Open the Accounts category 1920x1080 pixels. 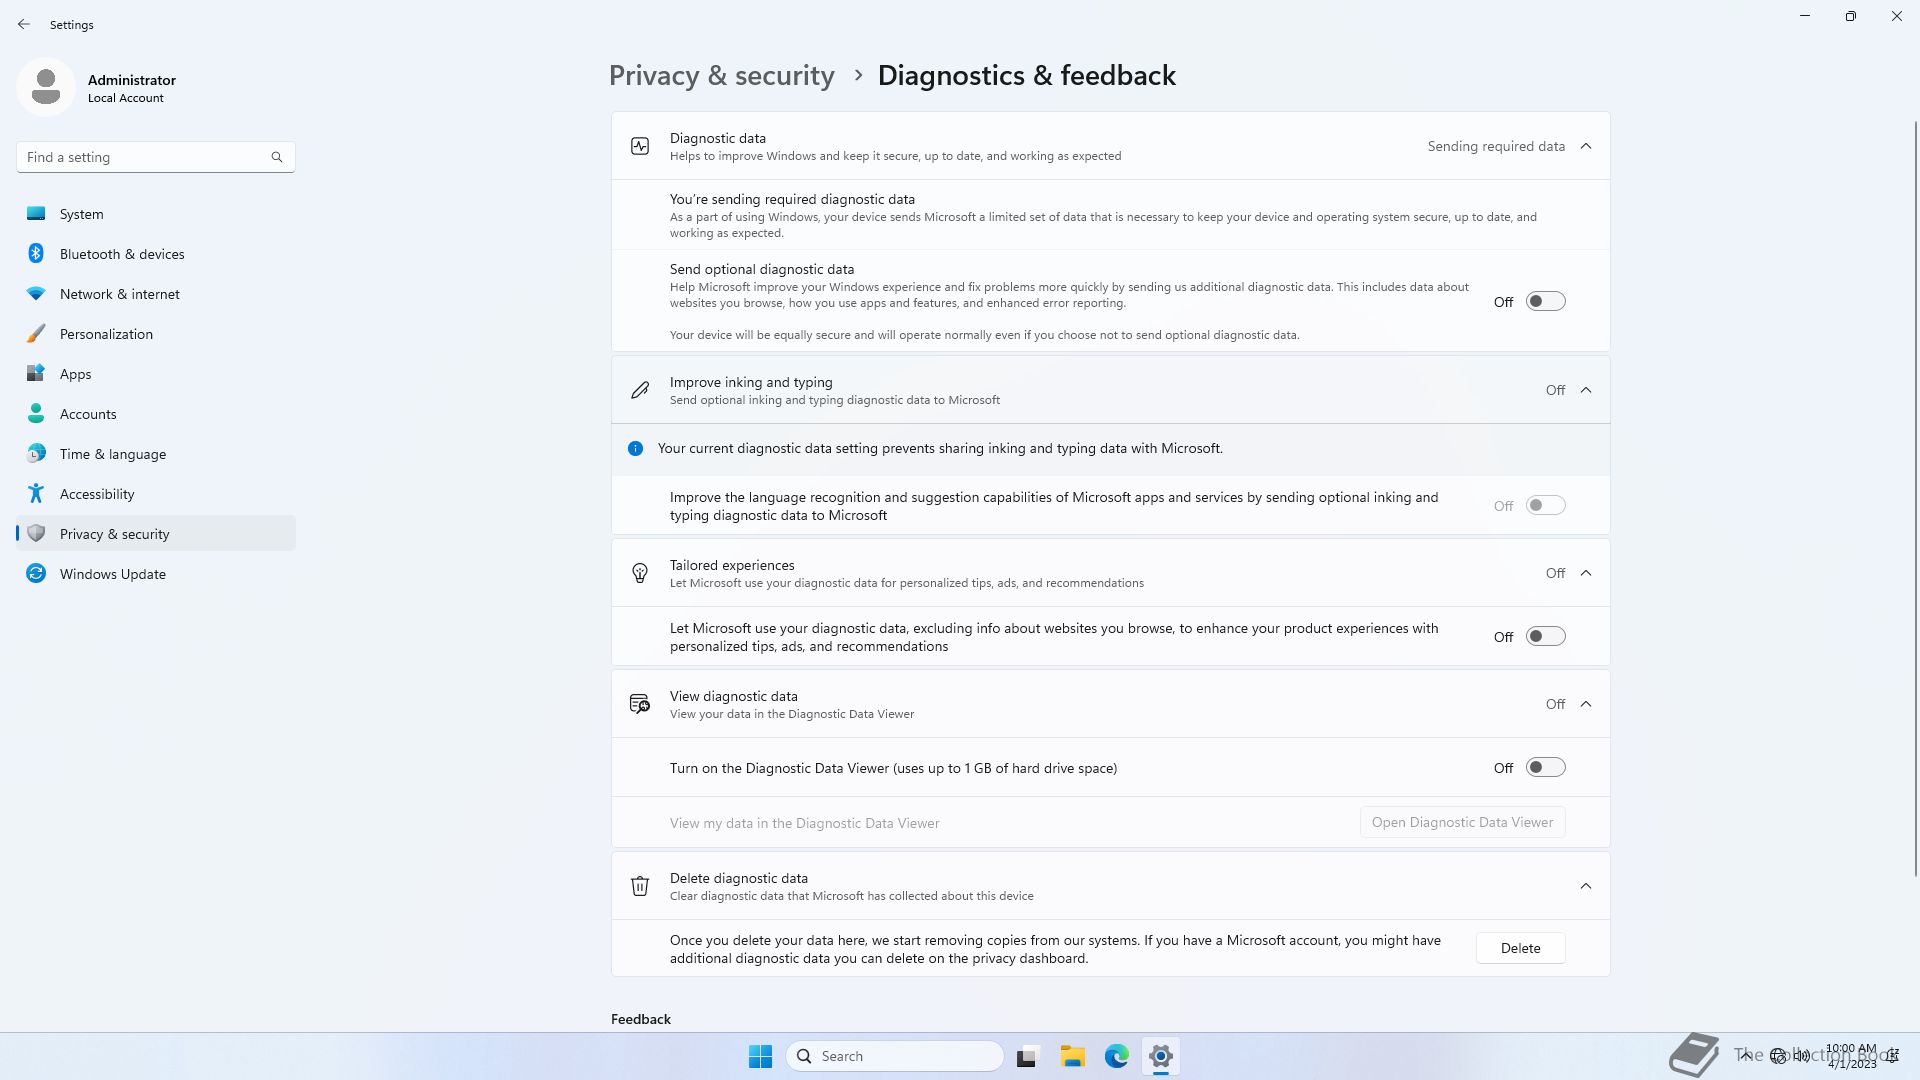click(x=156, y=414)
